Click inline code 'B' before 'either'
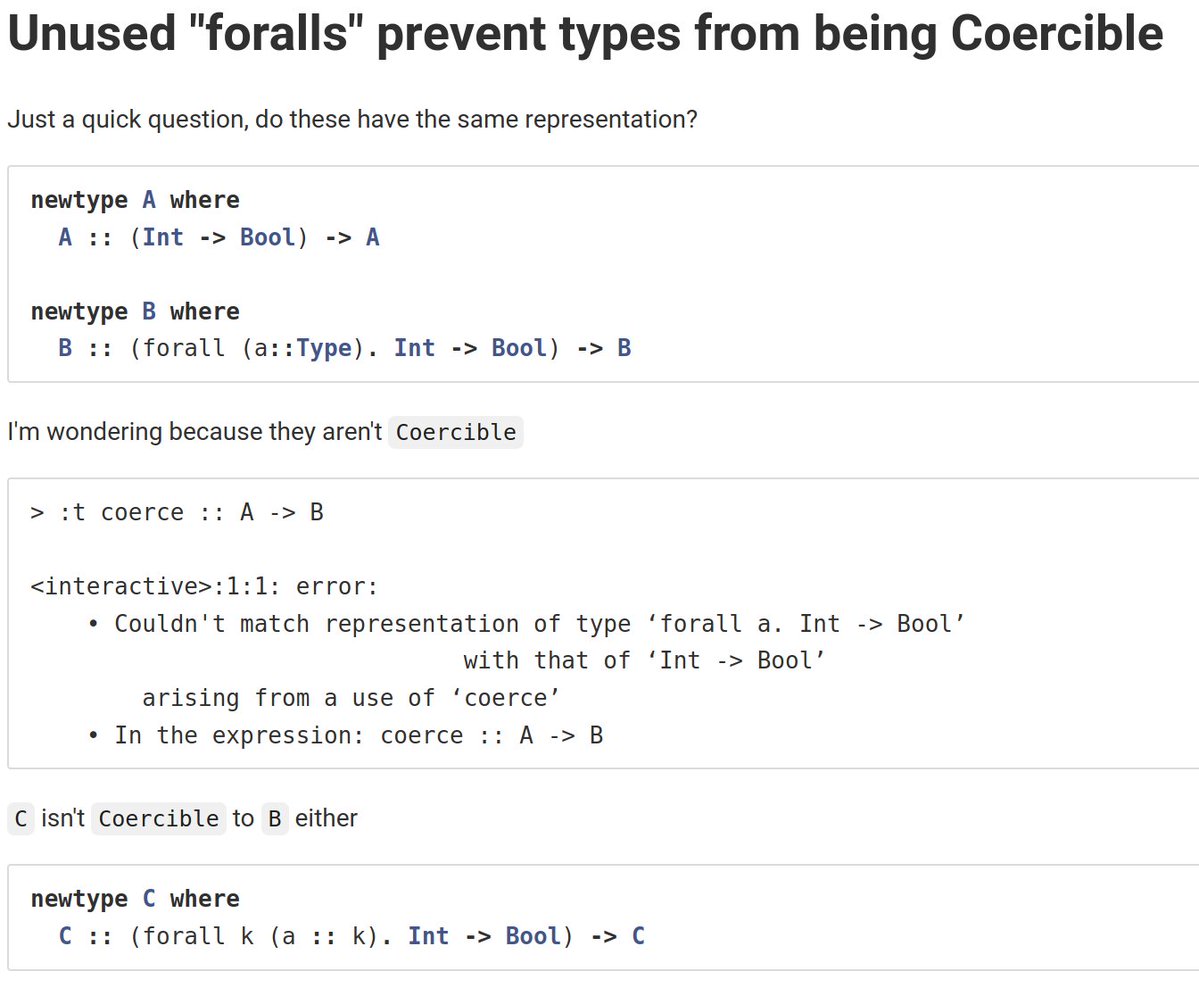The height and width of the screenshot is (996, 1199). [275, 819]
